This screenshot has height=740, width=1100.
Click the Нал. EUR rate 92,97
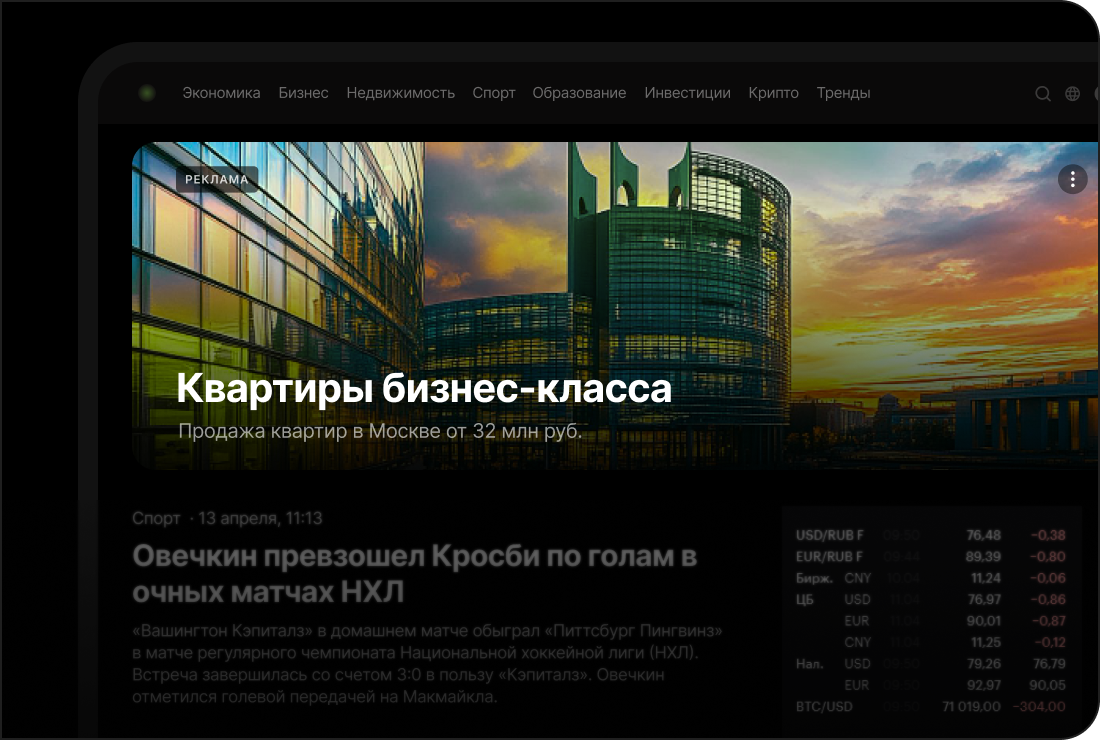click(x=984, y=685)
